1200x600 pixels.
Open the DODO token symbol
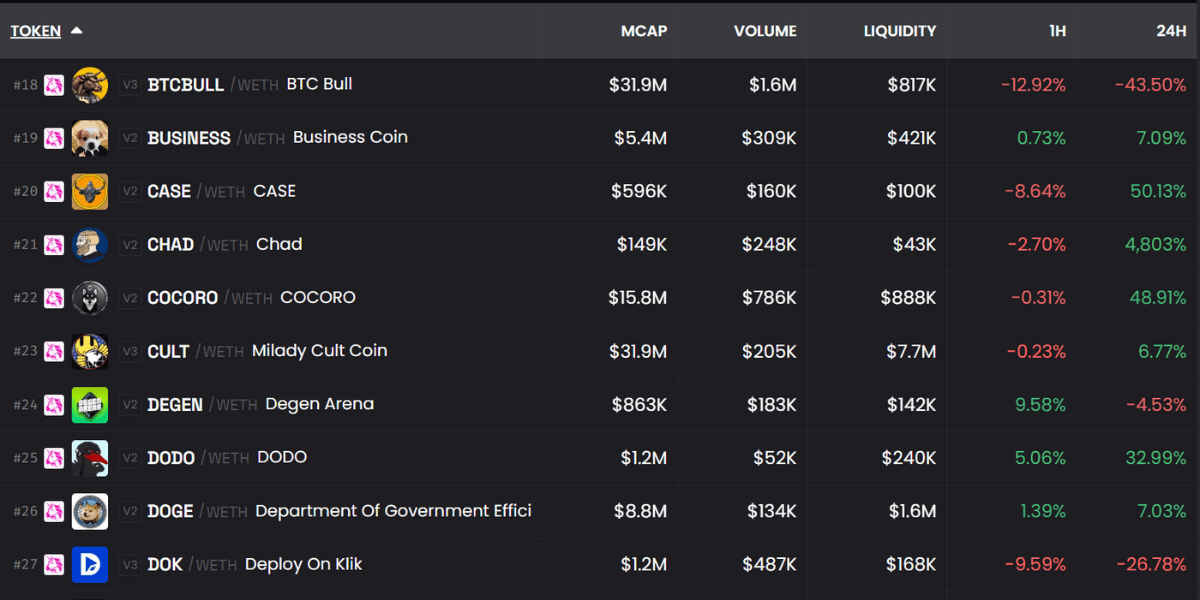[171, 458]
